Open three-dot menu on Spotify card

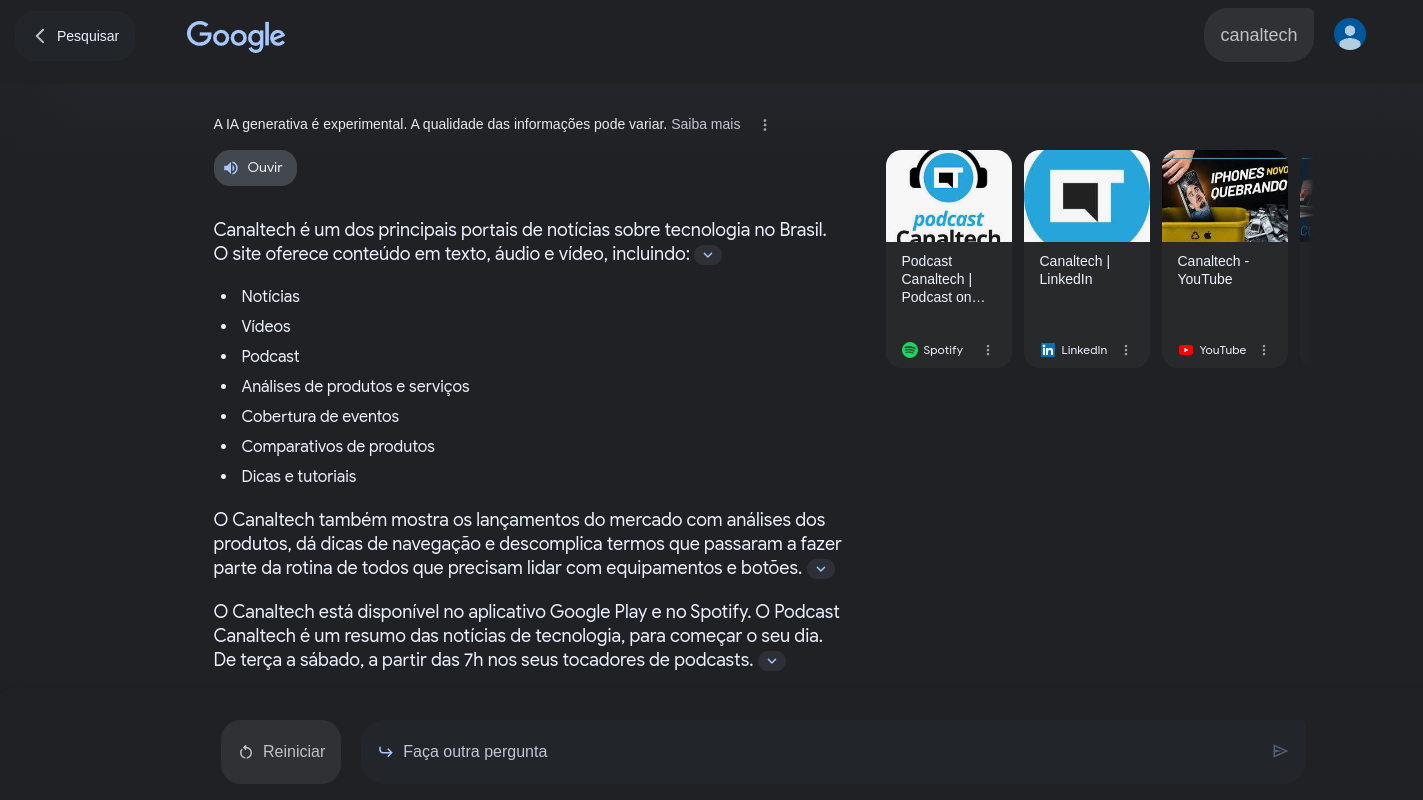coord(988,350)
